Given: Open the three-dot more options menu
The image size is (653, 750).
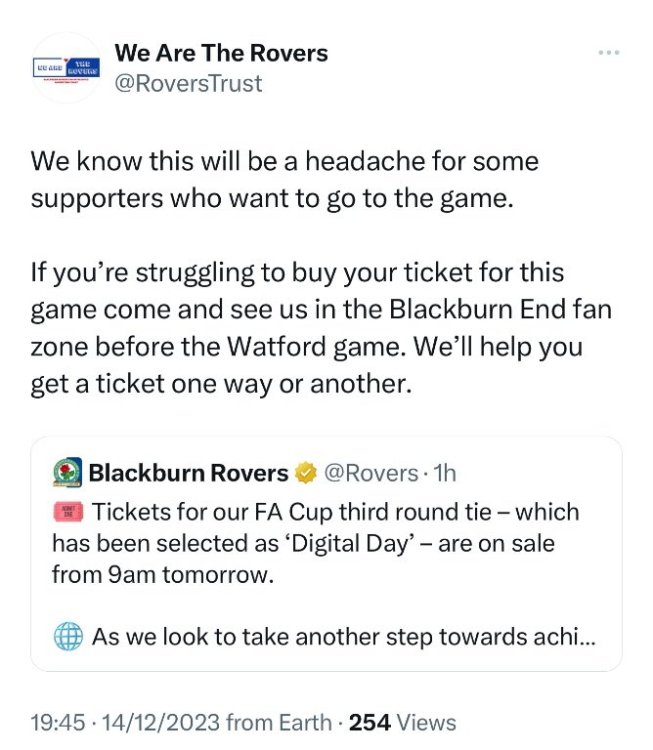Looking at the screenshot, I should click(x=609, y=52).
